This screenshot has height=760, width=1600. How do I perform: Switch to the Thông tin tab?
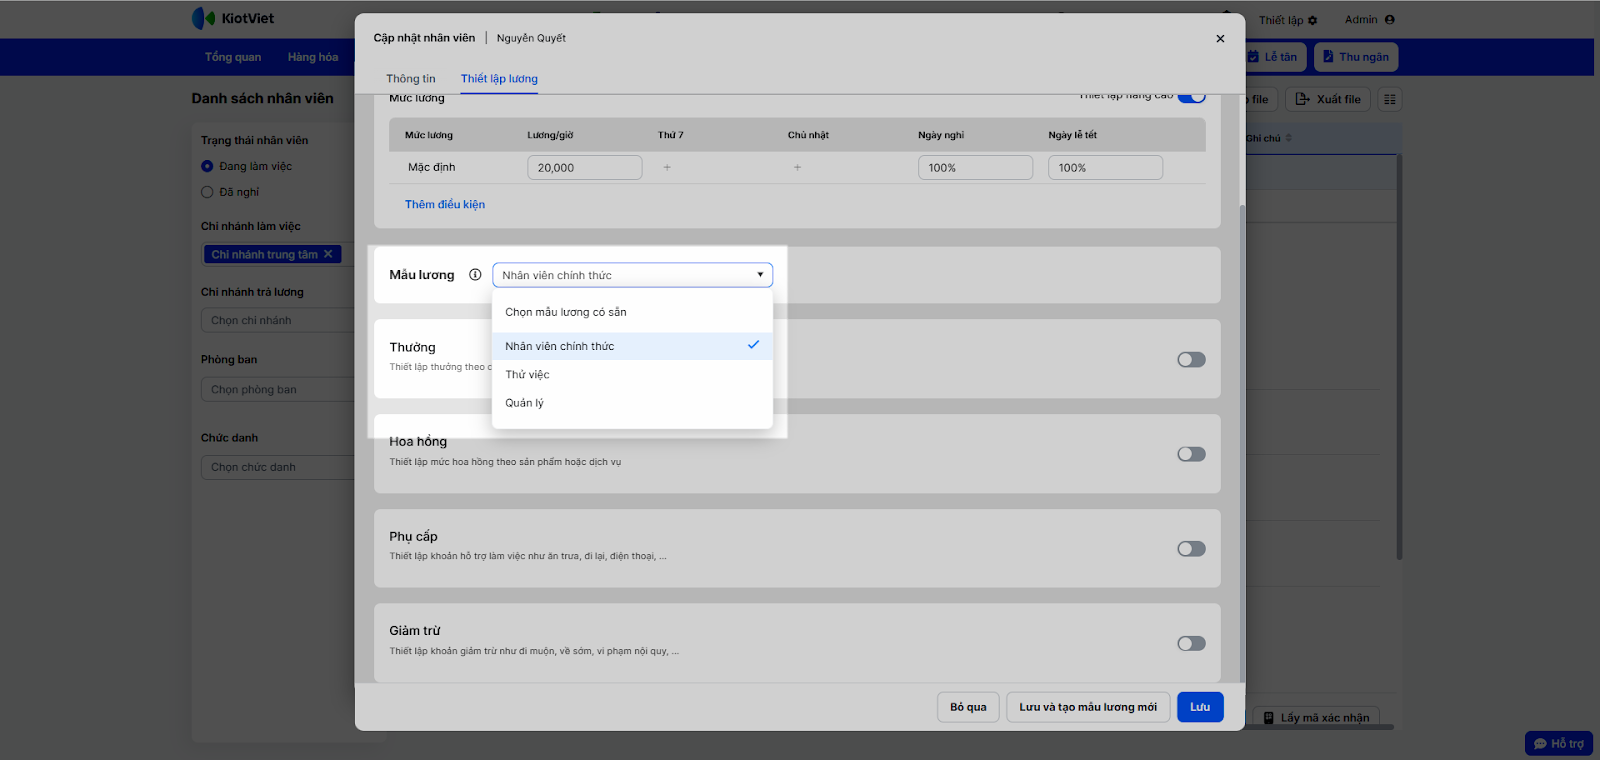coord(411,79)
